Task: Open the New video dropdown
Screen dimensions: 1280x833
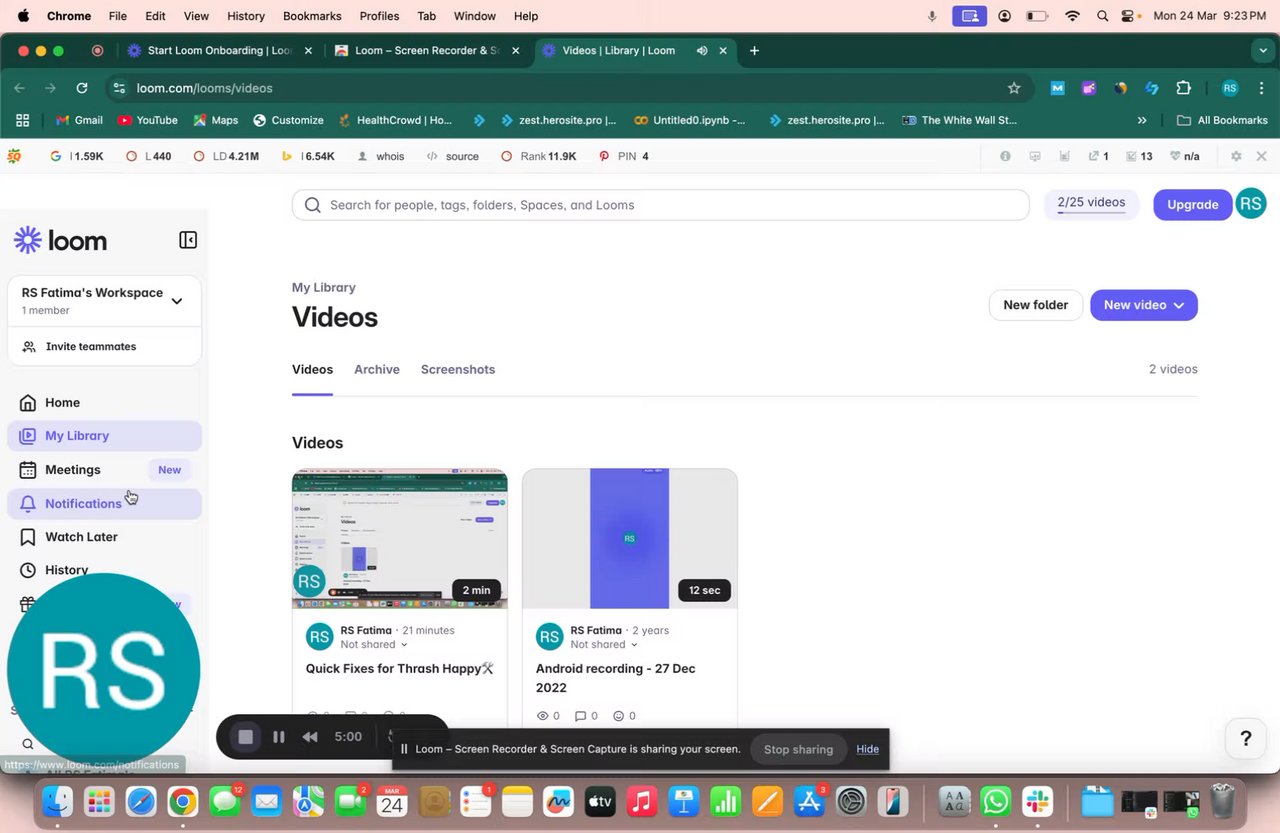Action: click(x=1144, y=305)
